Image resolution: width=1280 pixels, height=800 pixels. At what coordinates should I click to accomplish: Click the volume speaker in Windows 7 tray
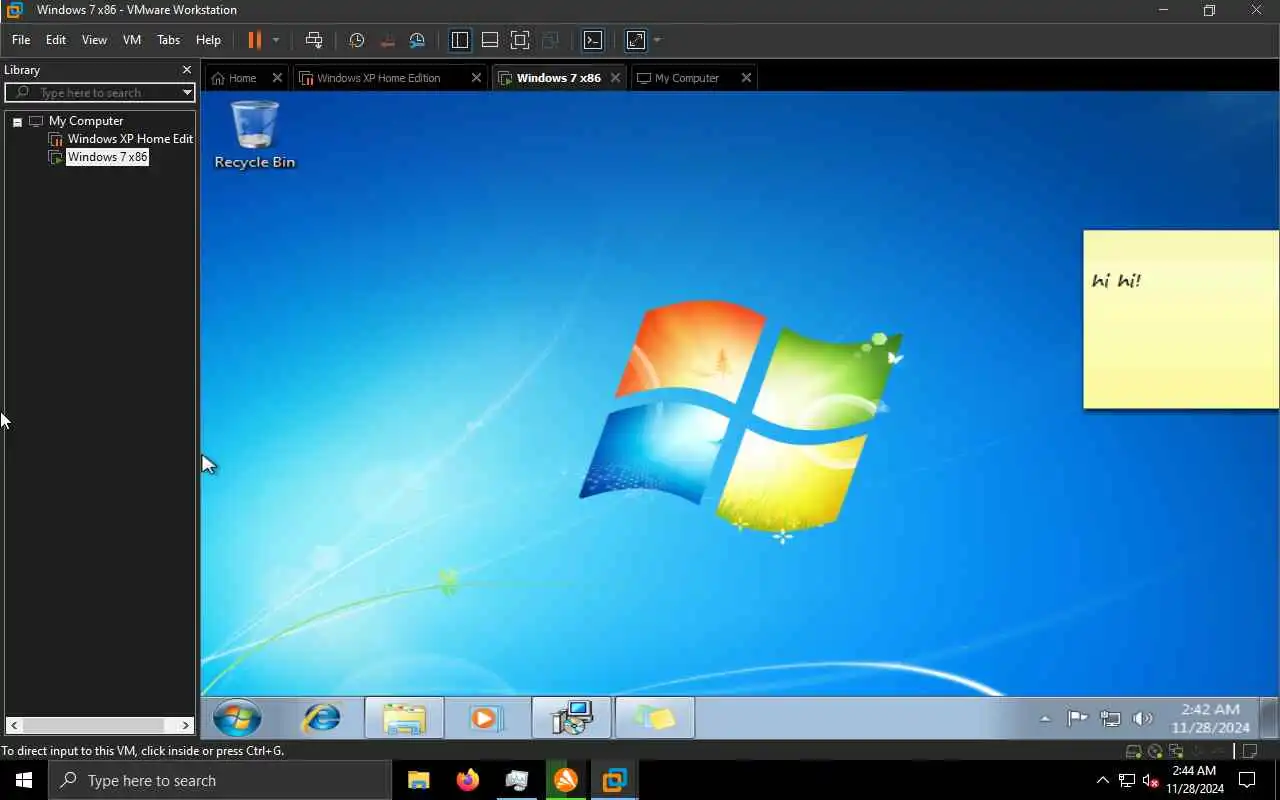1143,718
